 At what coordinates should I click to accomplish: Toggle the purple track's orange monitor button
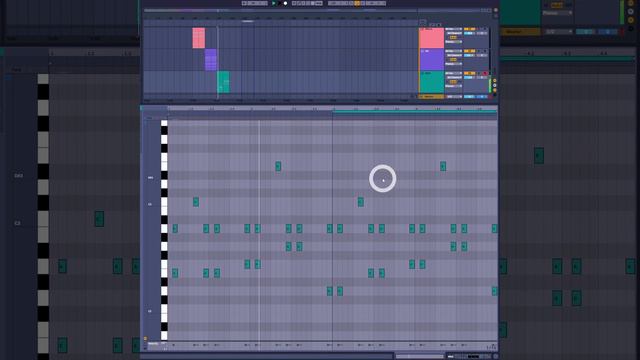tap(453, 60)
